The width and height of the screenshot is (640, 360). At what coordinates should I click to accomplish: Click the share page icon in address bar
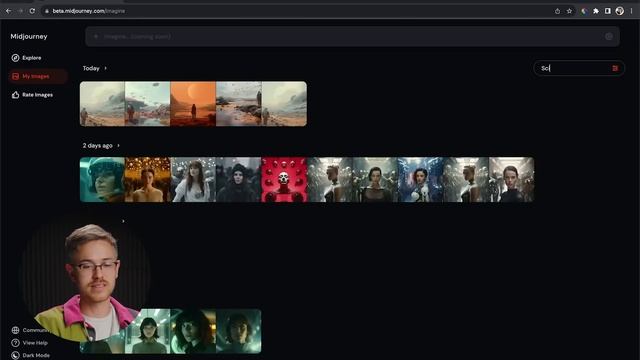pos(558,11)
